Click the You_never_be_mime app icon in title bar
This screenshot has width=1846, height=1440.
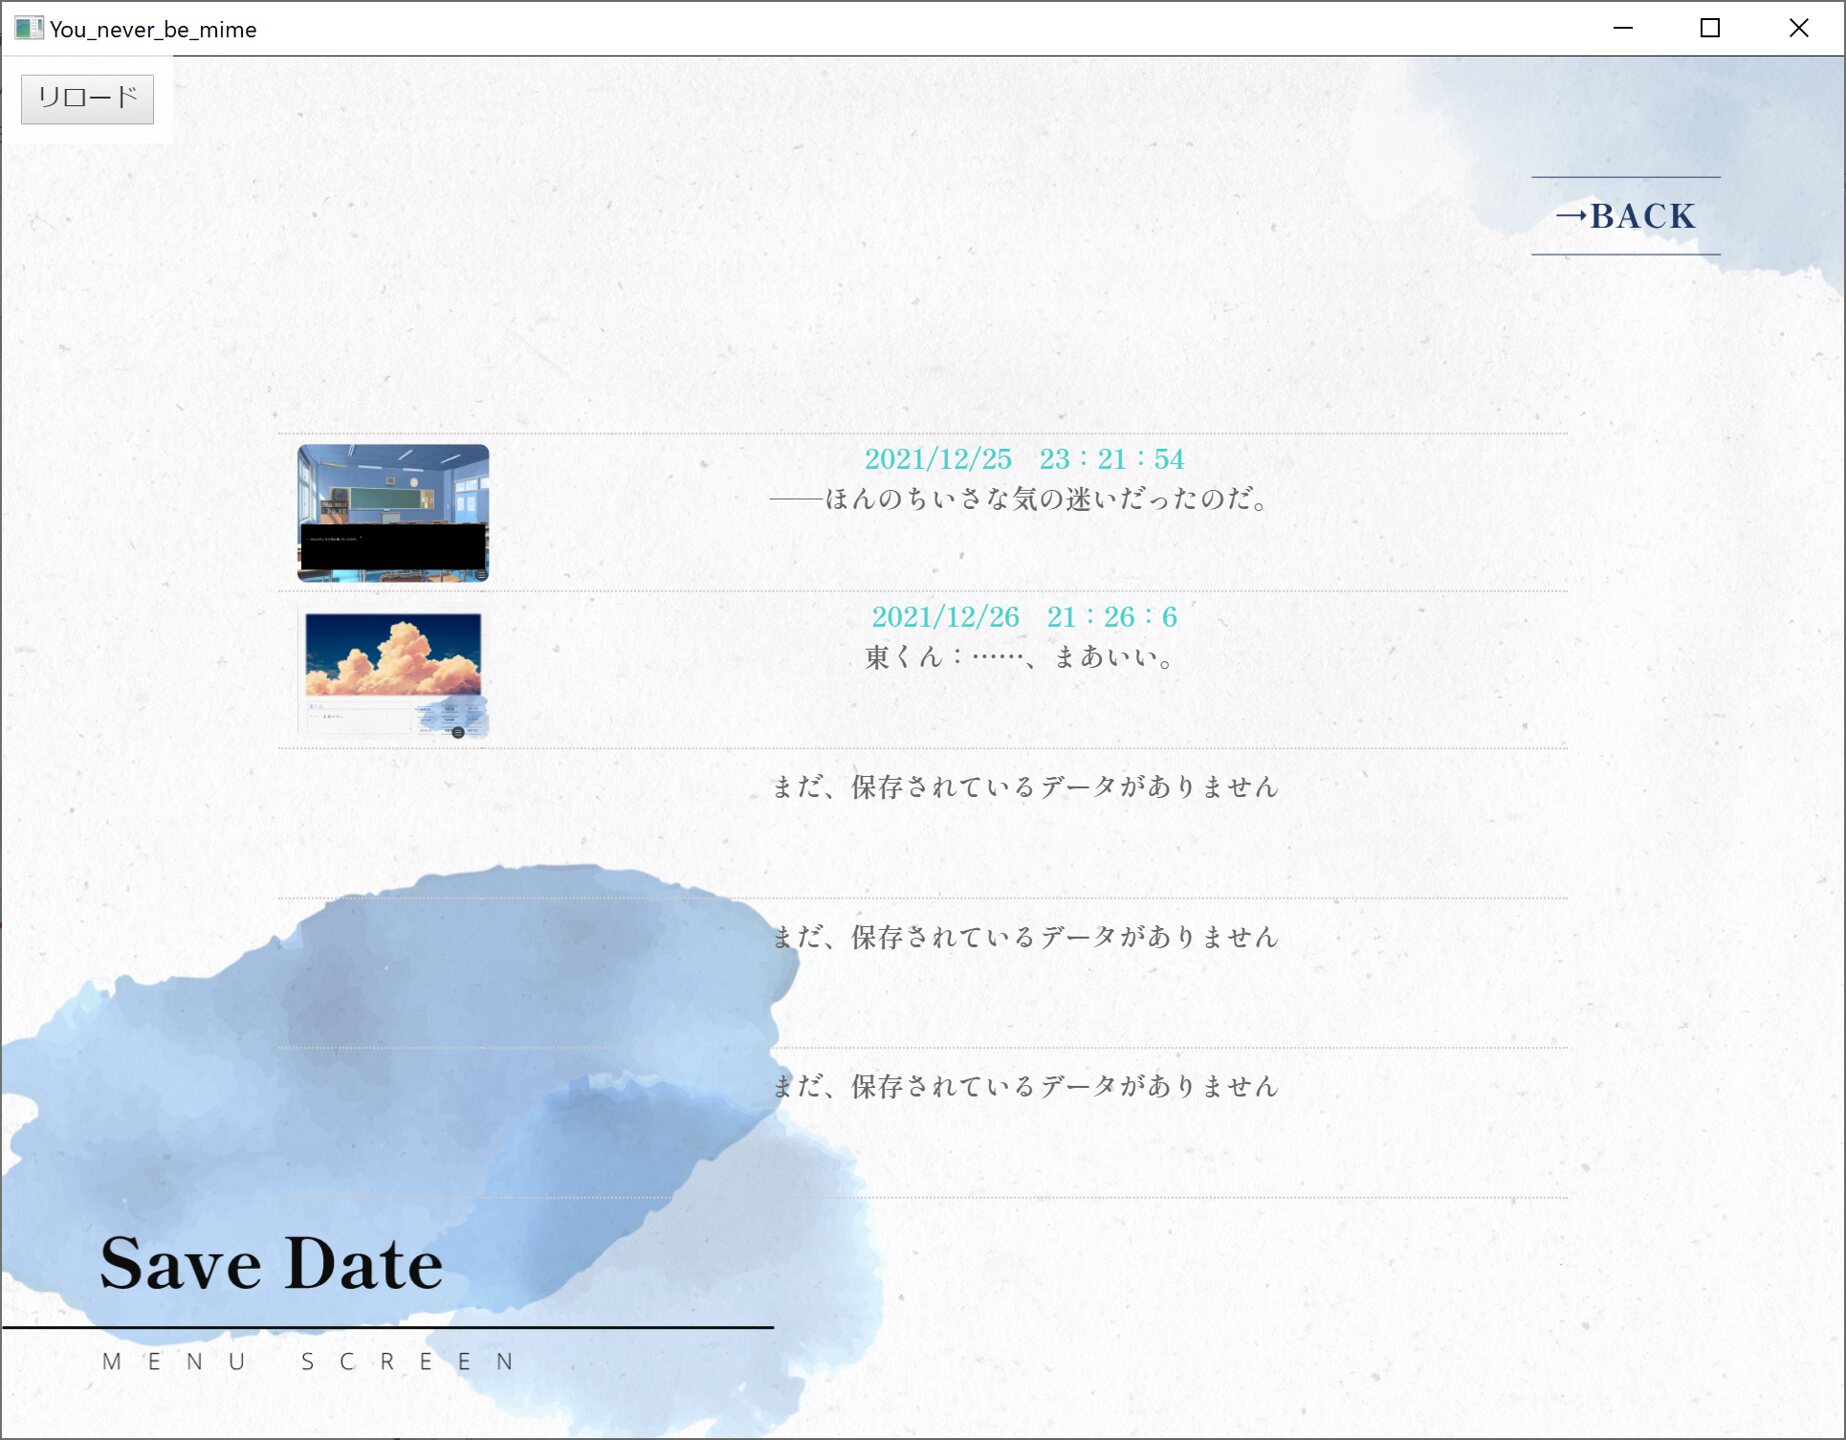(28, 28)
